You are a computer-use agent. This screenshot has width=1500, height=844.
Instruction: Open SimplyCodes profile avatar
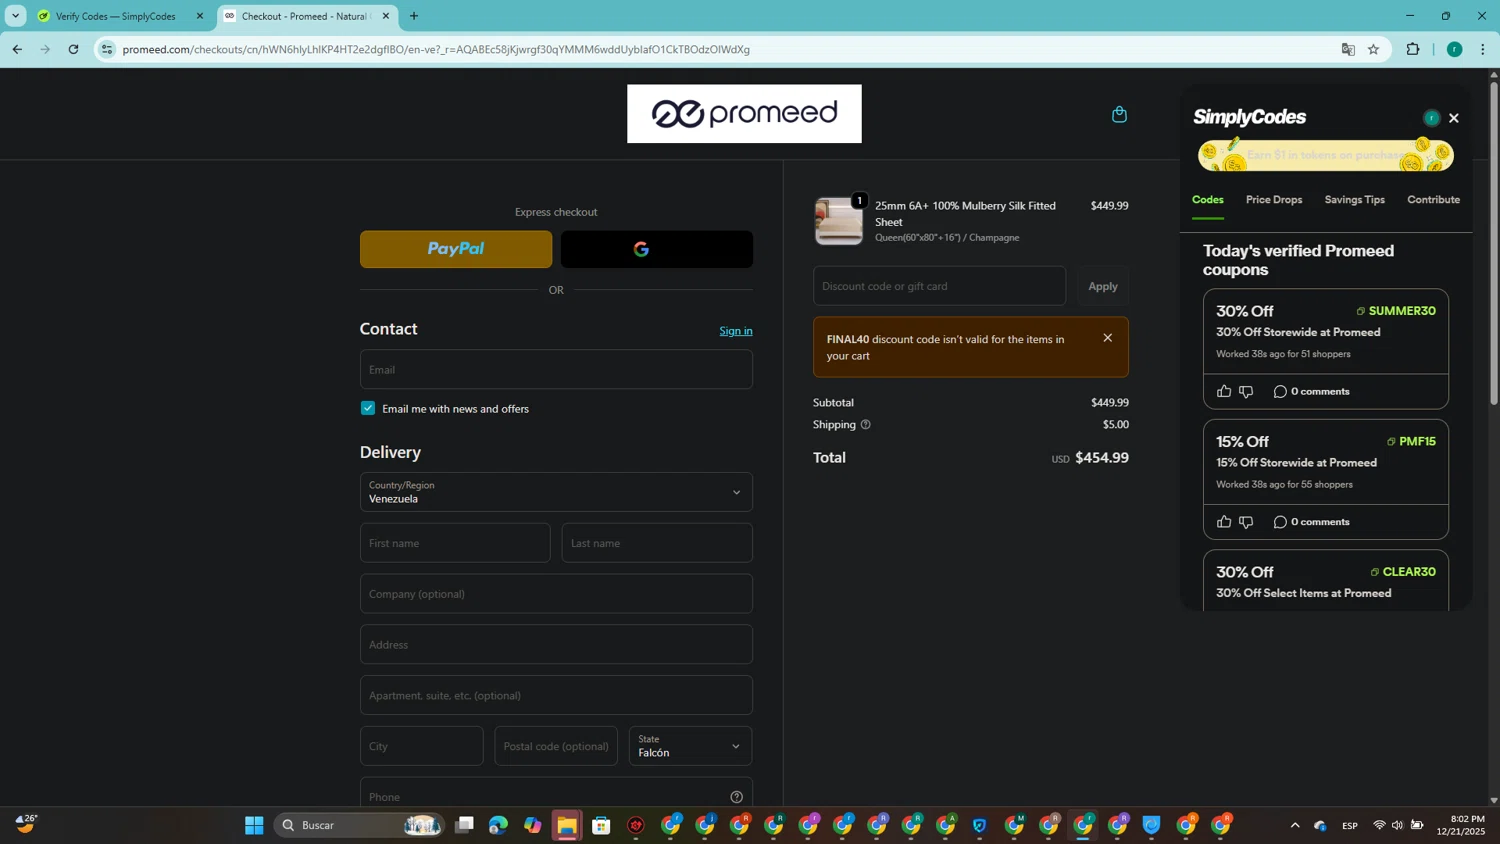click(x=1431, y=118)
